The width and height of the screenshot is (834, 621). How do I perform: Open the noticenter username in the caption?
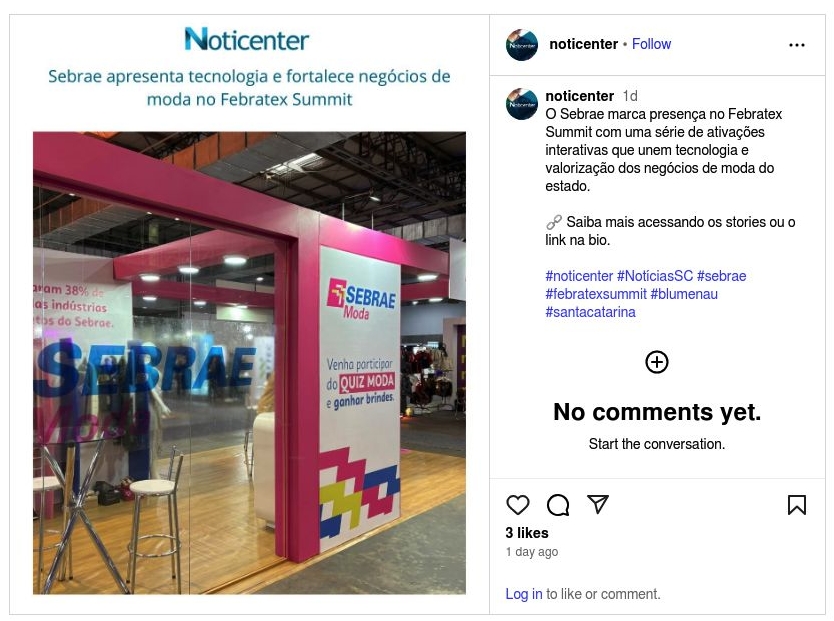[580, 96]
